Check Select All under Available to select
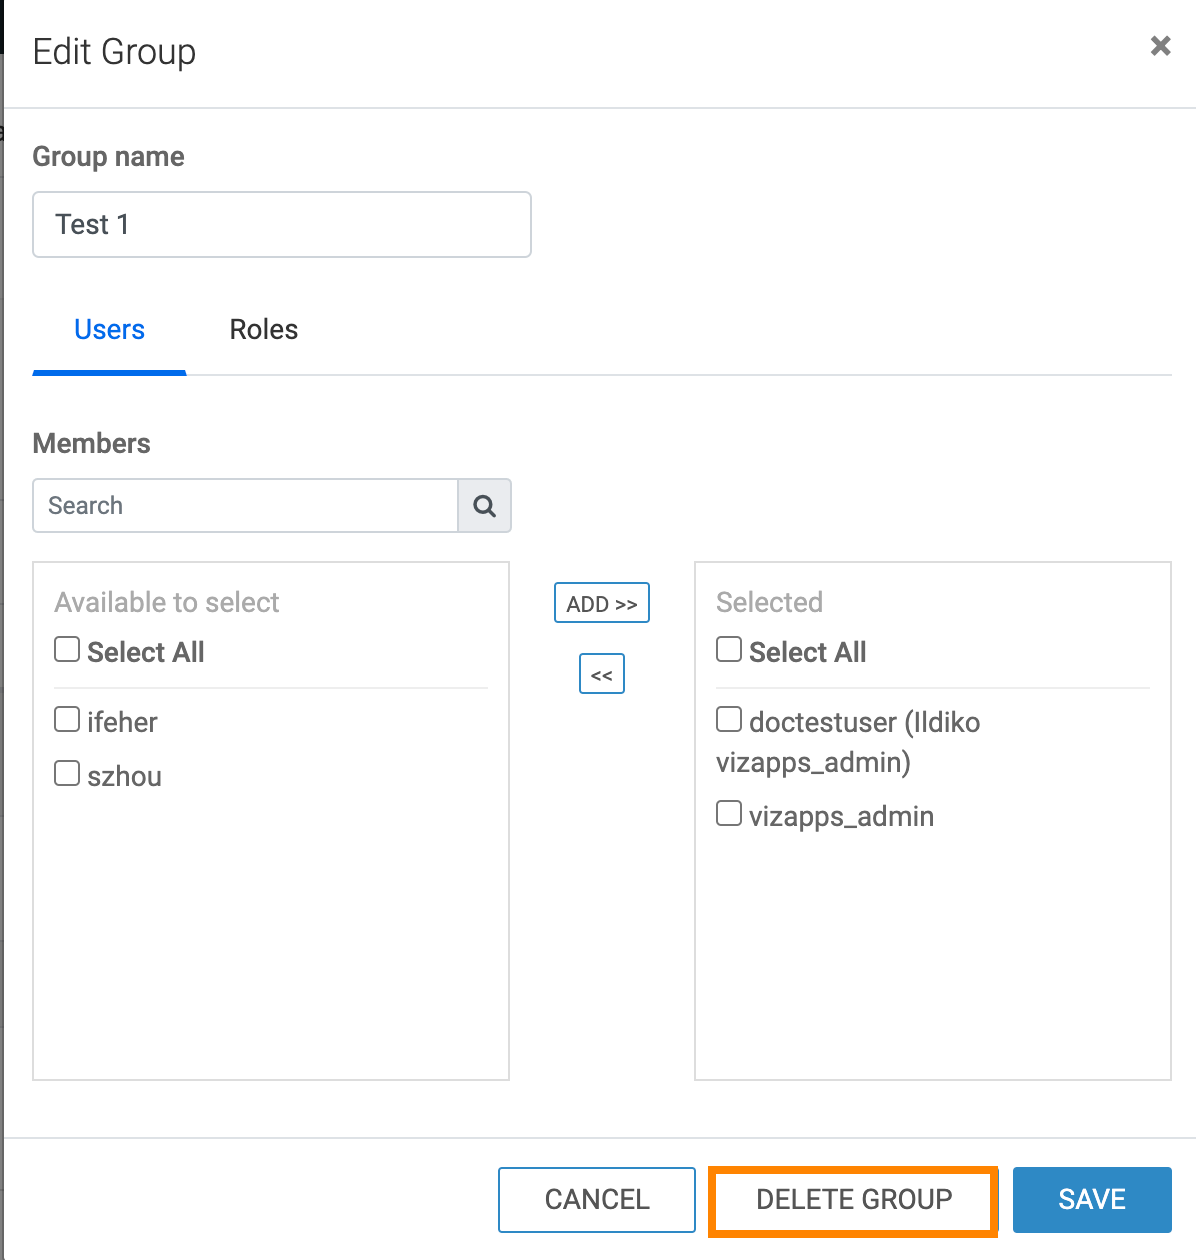 click(67, 650)
